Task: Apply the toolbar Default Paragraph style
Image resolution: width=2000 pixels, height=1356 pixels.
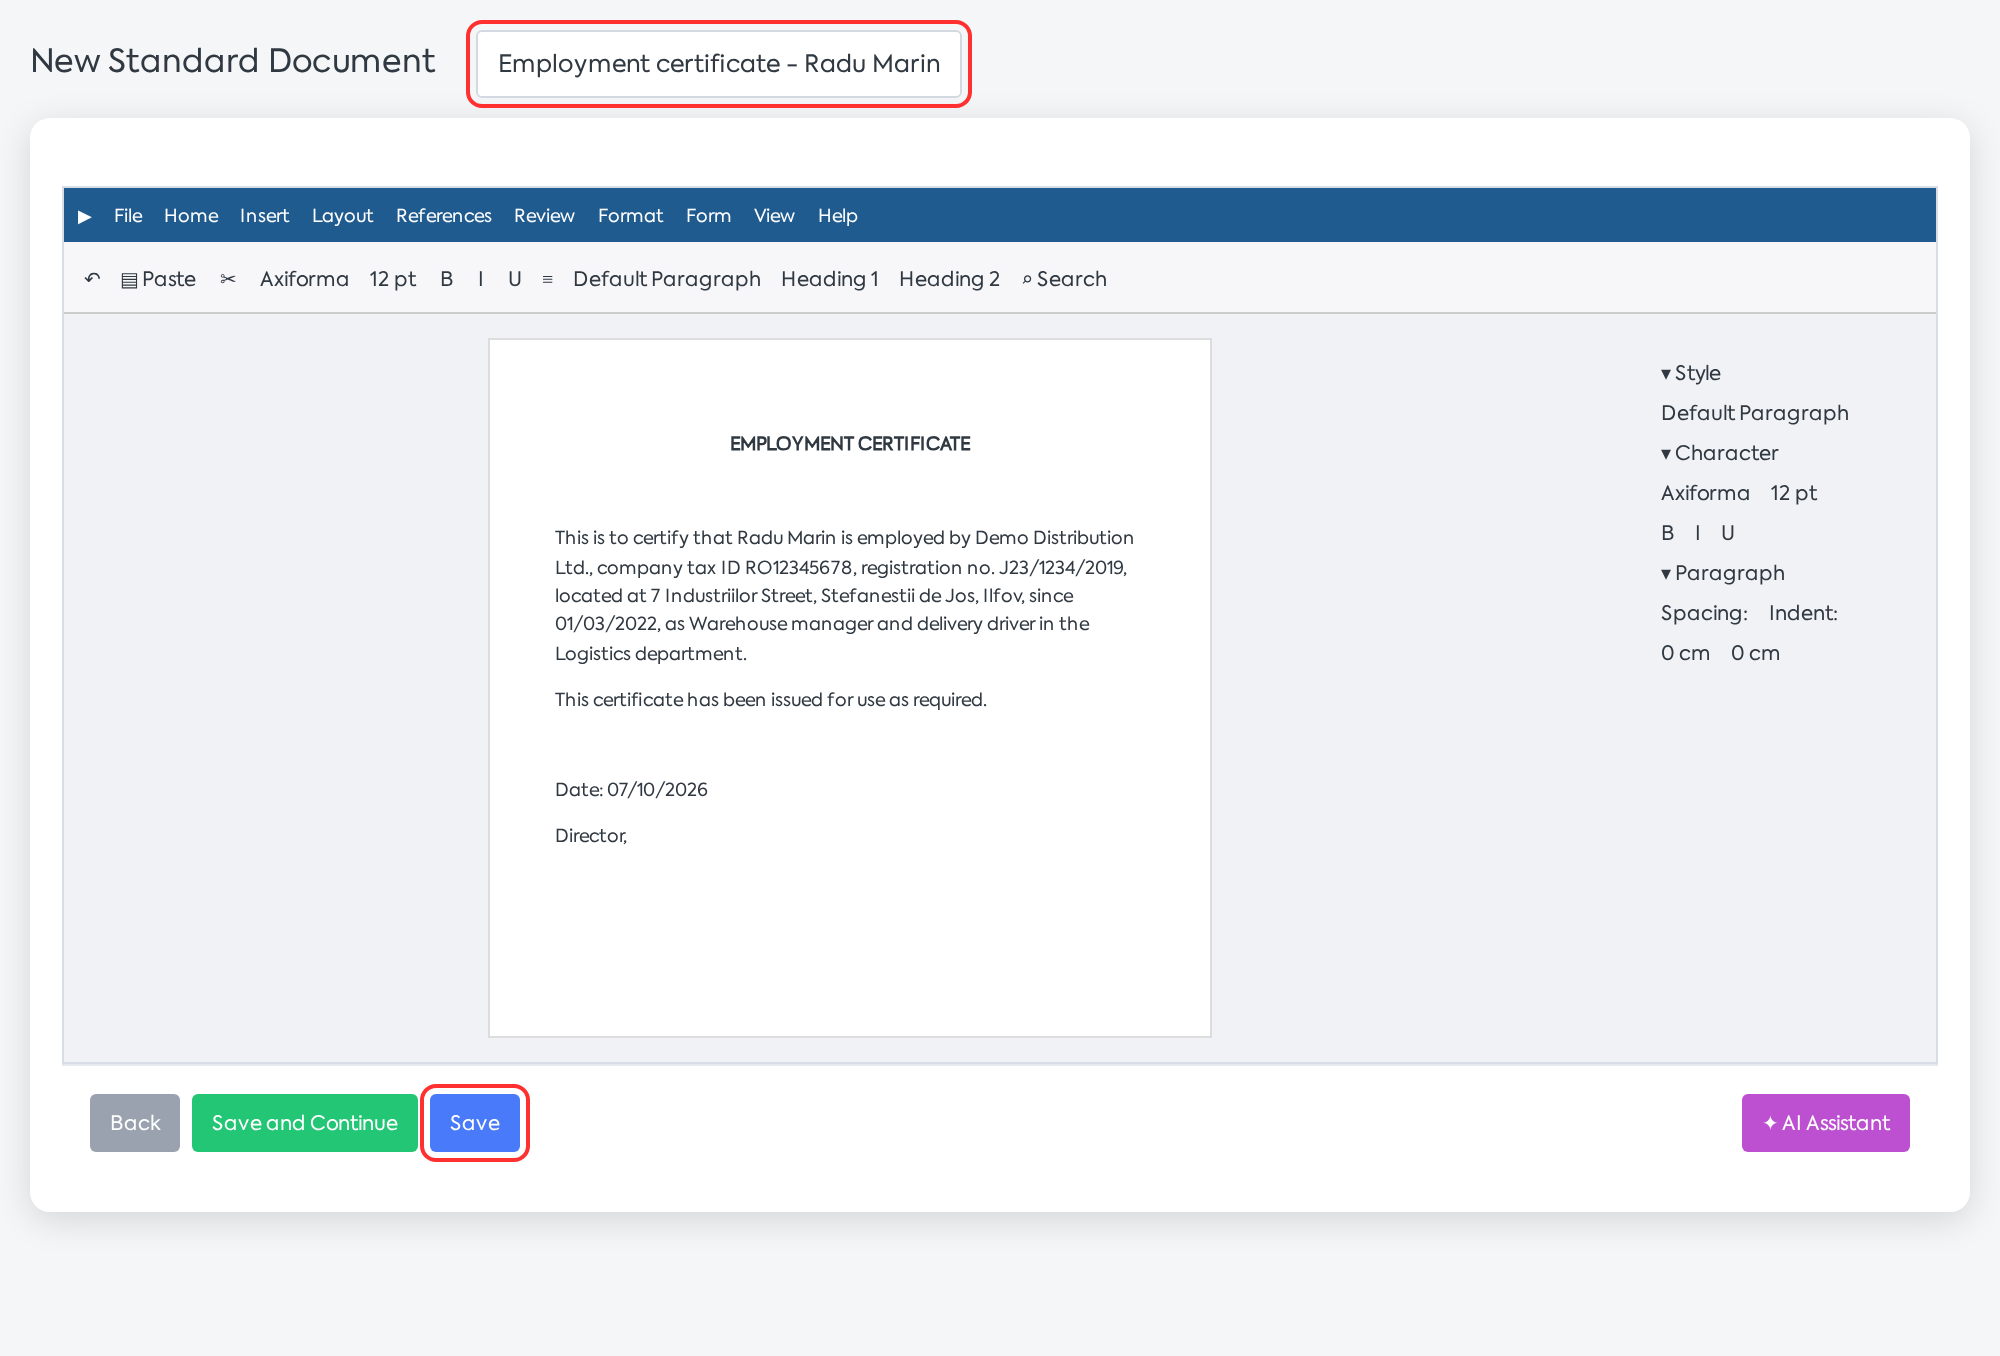Action: pyautogui.click(x=667, y=279)
